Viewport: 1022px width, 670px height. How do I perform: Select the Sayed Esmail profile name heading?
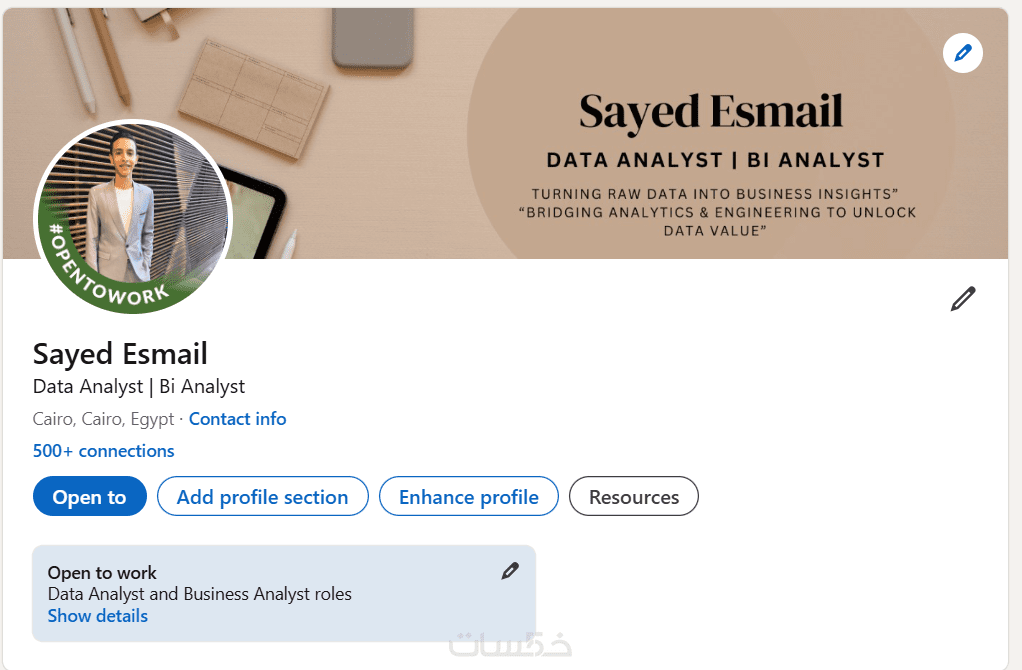120,354
